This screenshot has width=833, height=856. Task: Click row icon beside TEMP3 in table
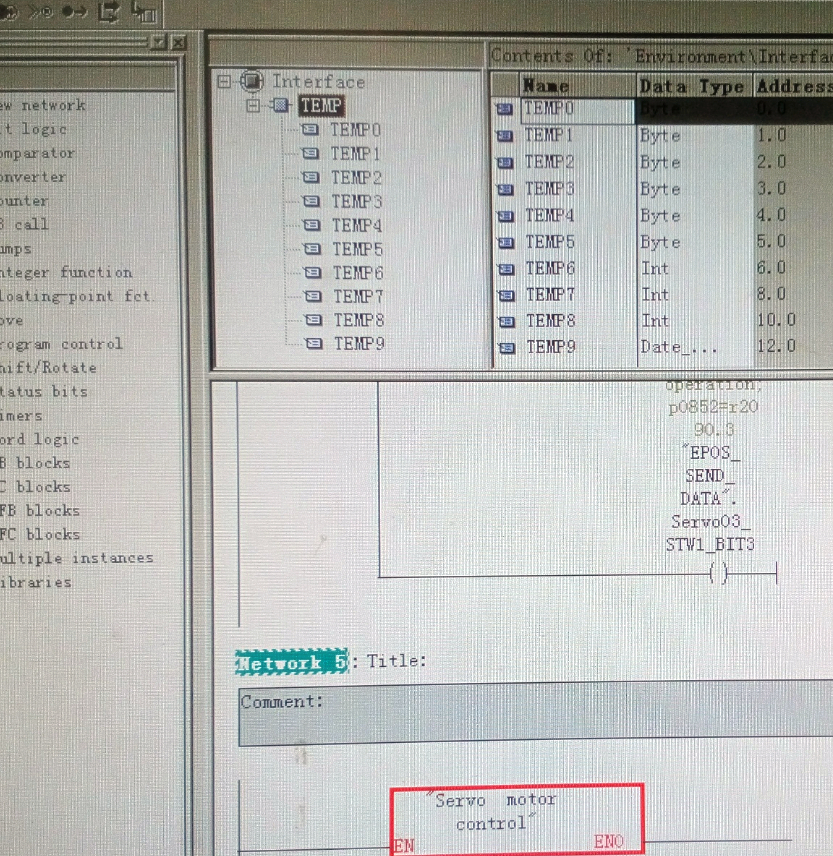click(x=505, y=189)
